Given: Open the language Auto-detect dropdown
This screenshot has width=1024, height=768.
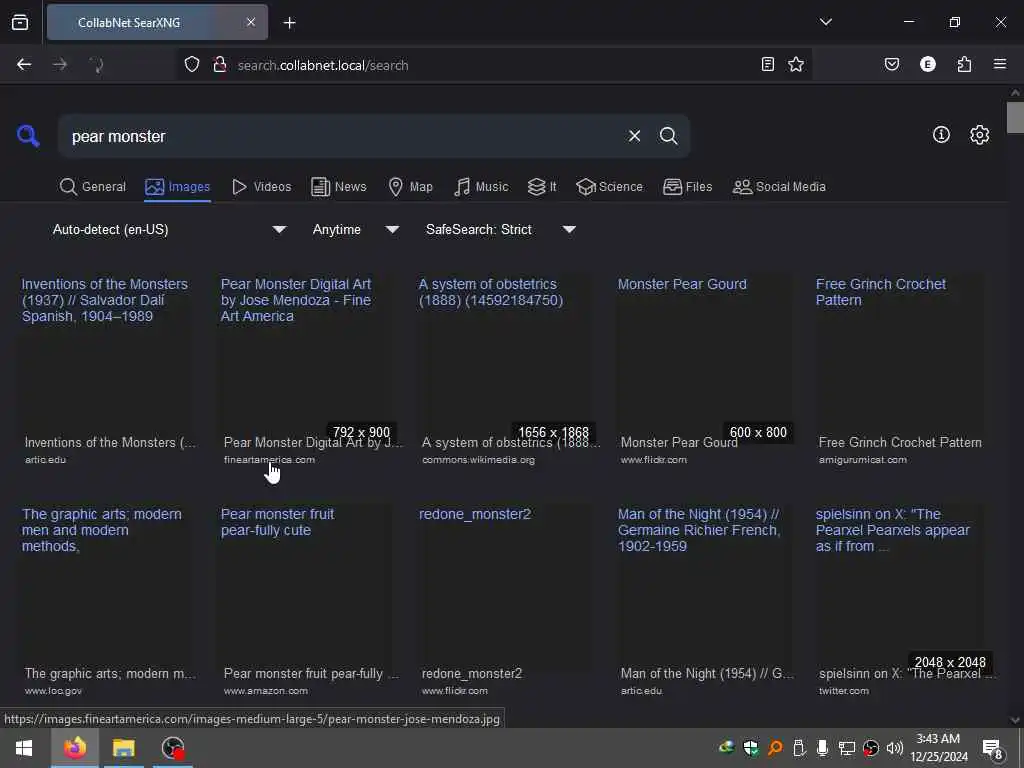Looking at the screenshot, I should click(169, 229).
